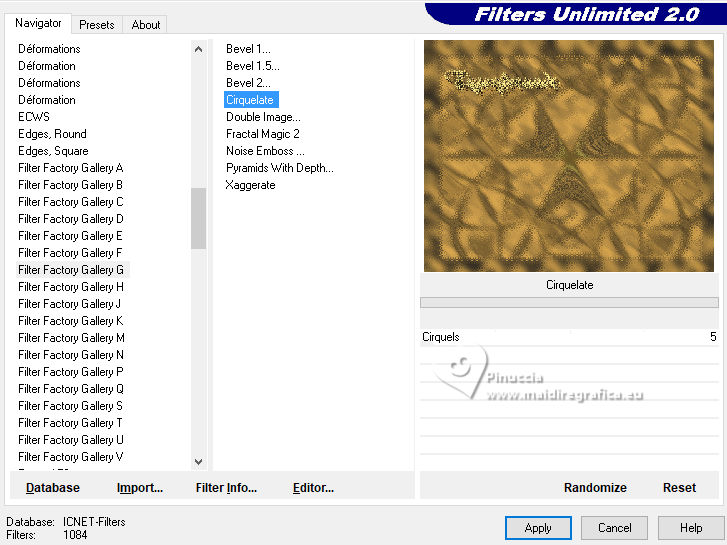
Task: Select Filter Factory Gallery T
Action: (70, 423)
